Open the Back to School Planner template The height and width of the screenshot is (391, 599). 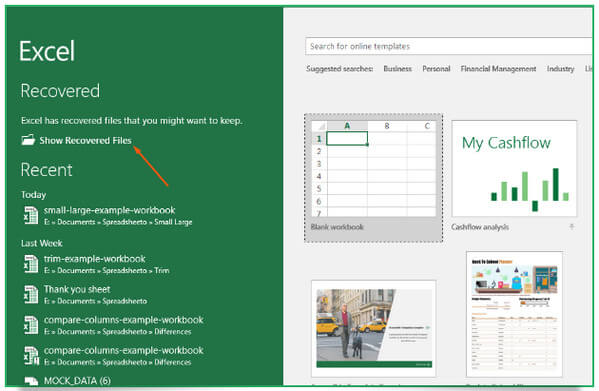(x=514, y=314)
